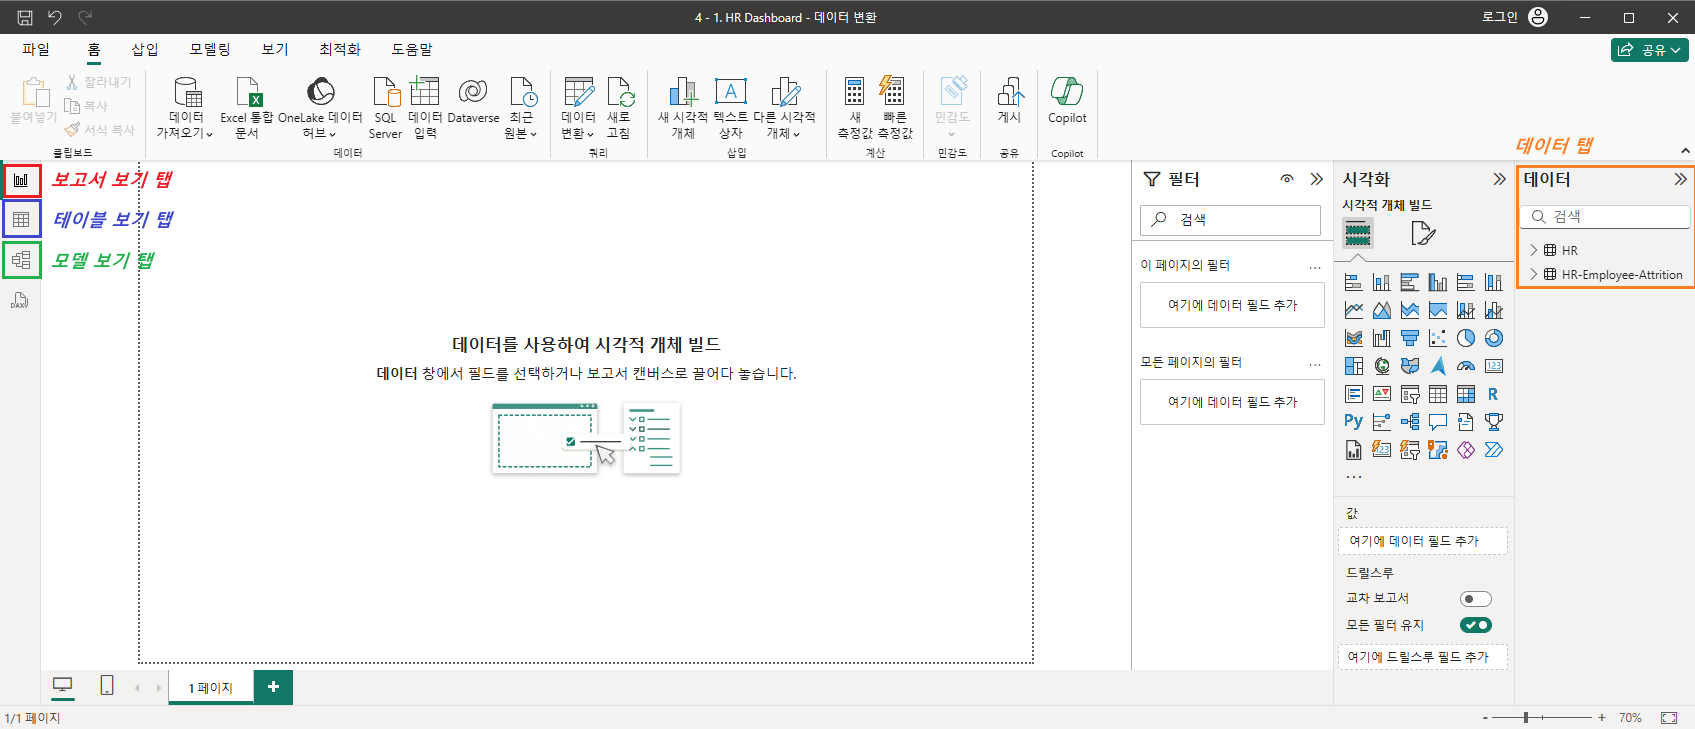This screenshot has width=1695, height=729.
Task: Open DAX query view in left sidebar
Action: pyautogui.click(x=20, y=300)
